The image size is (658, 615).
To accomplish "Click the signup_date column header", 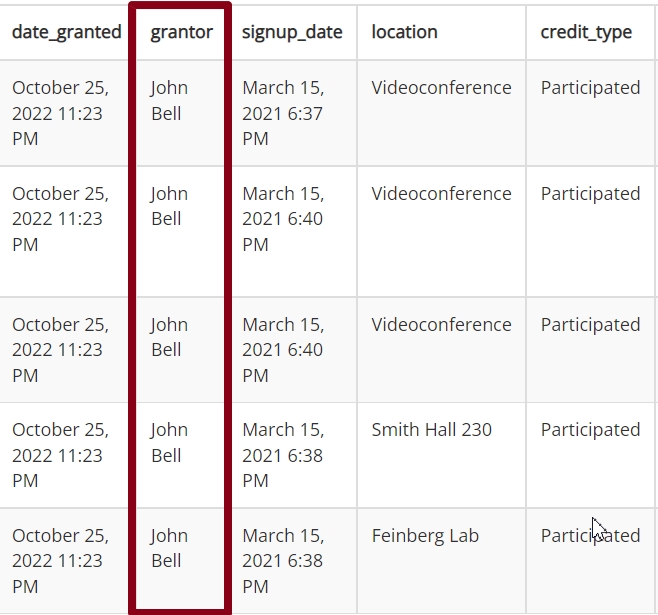I will point(292,33).
